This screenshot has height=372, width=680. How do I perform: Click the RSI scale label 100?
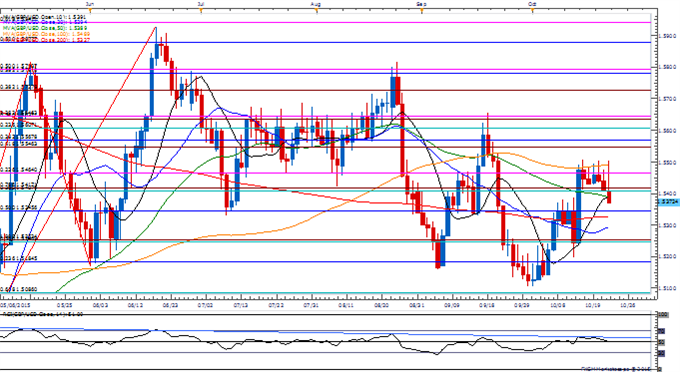click(x=663, y=314)
